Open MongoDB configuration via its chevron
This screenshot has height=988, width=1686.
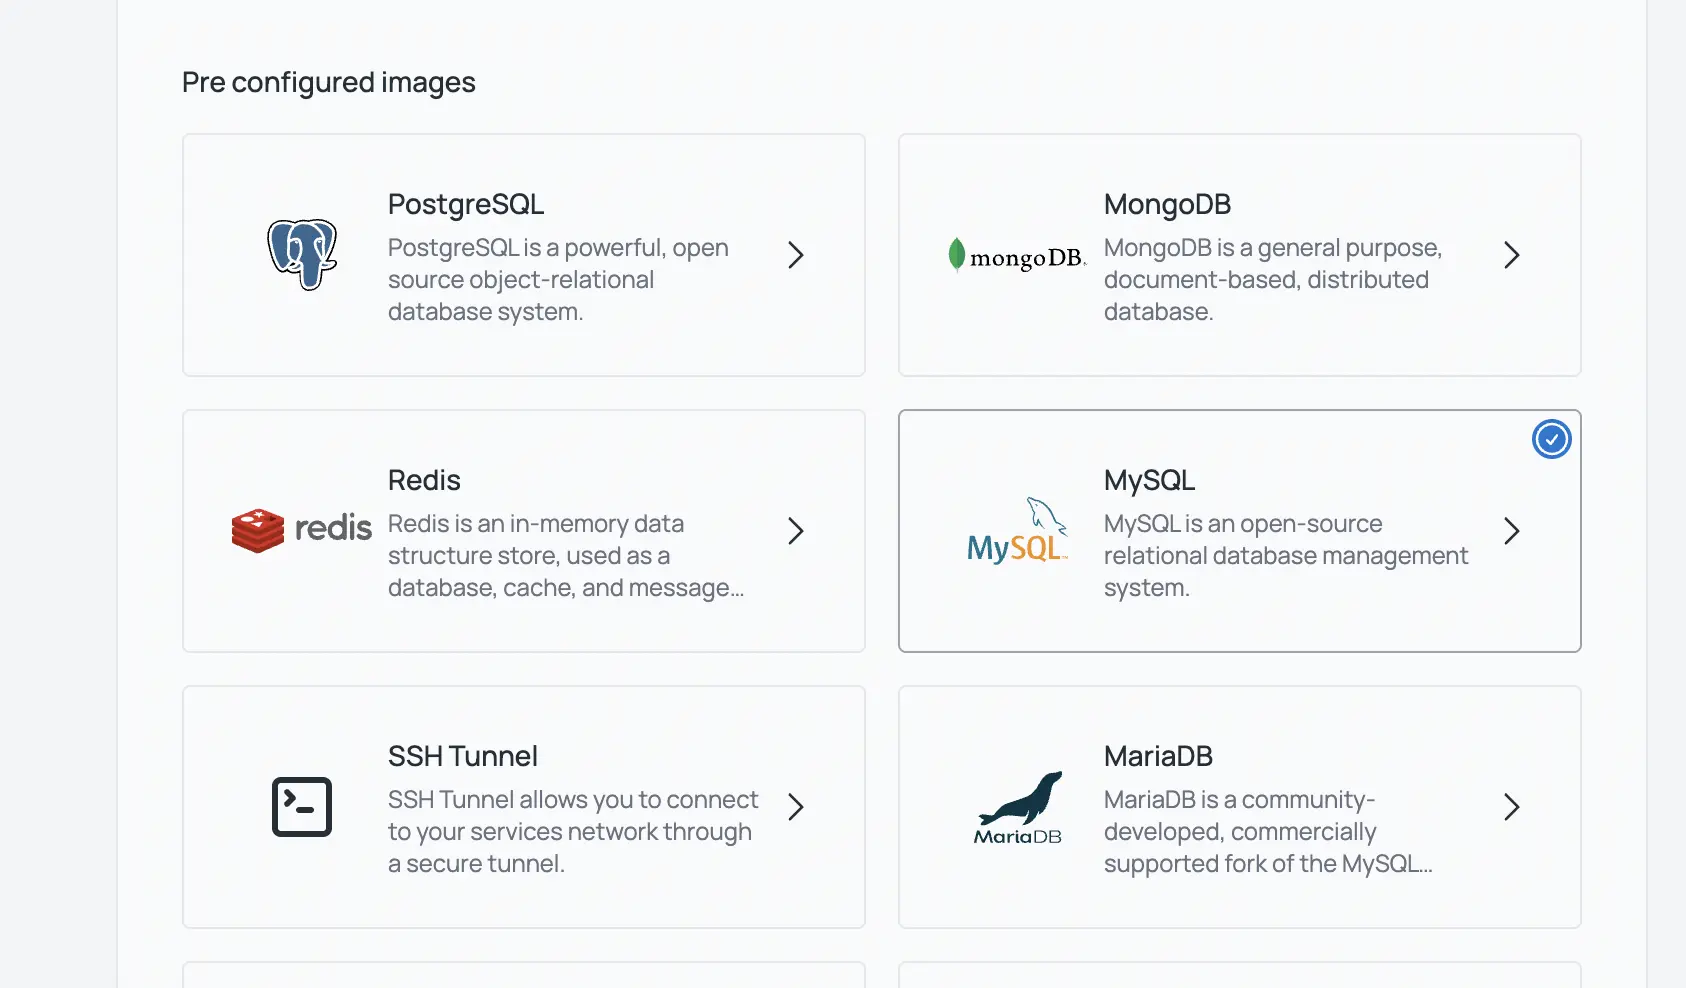[1511, 256]
